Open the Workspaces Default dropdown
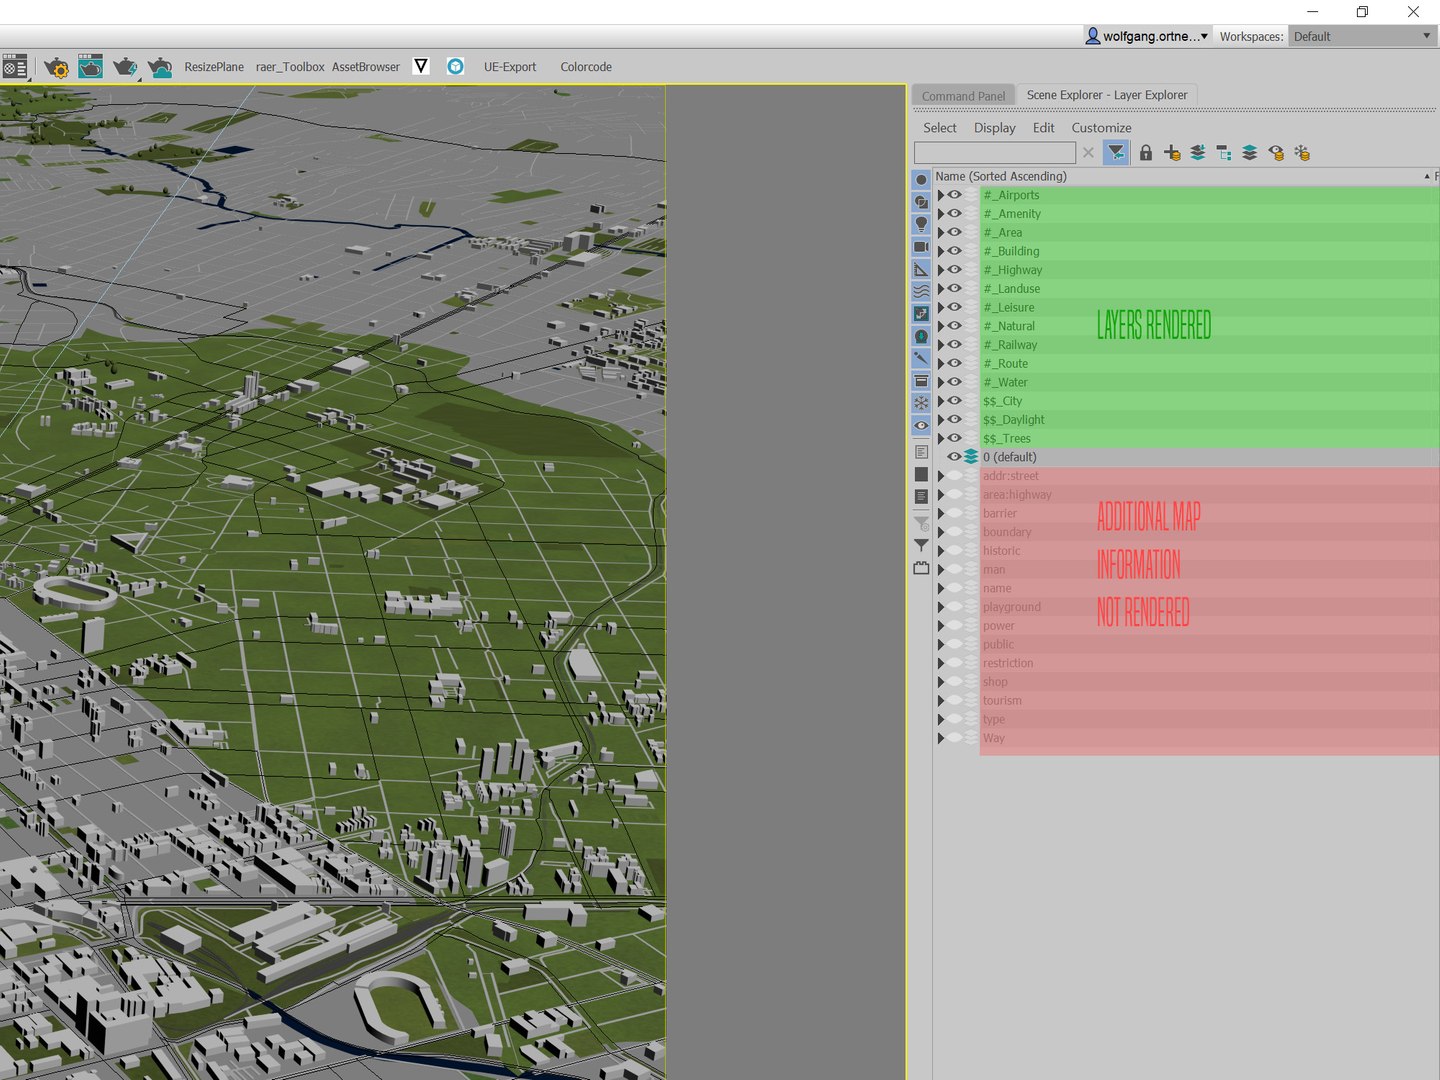Screen dimensions: 1440x1080 (x=1362, y=36)
